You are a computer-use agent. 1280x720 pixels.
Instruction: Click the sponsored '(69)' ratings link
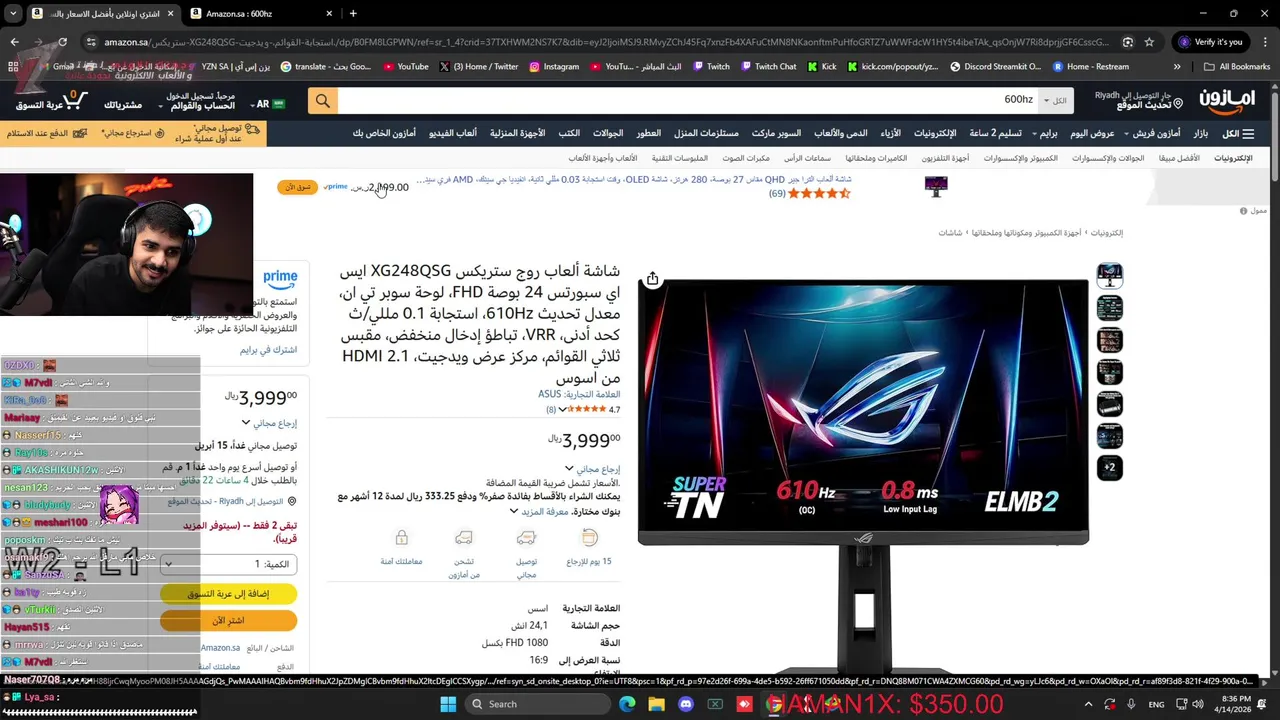[777, 193]
